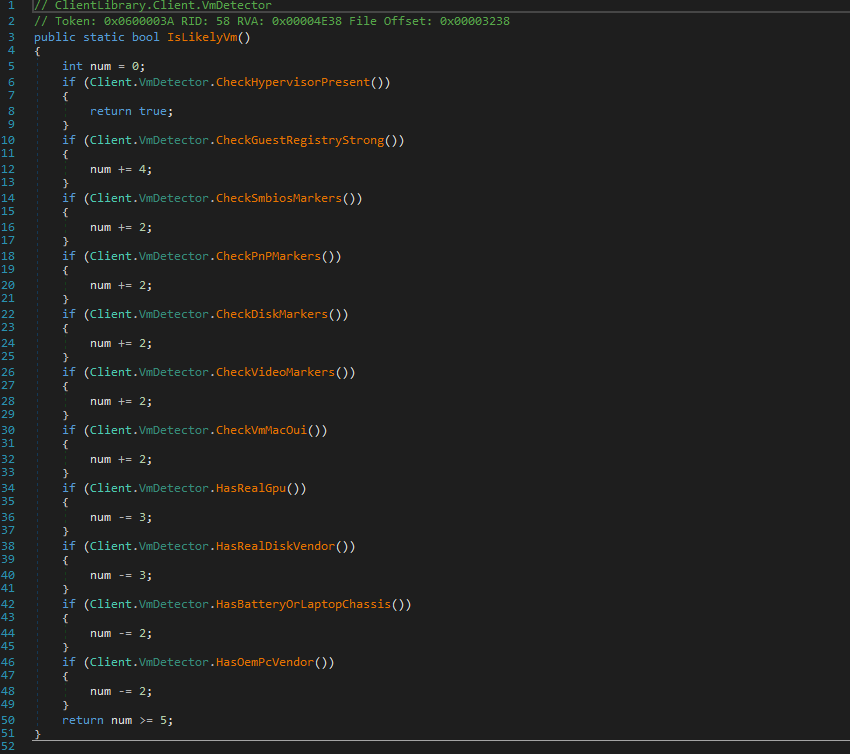Click VmDetector type in HasRealGpu line
850x754 pixels.
[x=173, y=488]
